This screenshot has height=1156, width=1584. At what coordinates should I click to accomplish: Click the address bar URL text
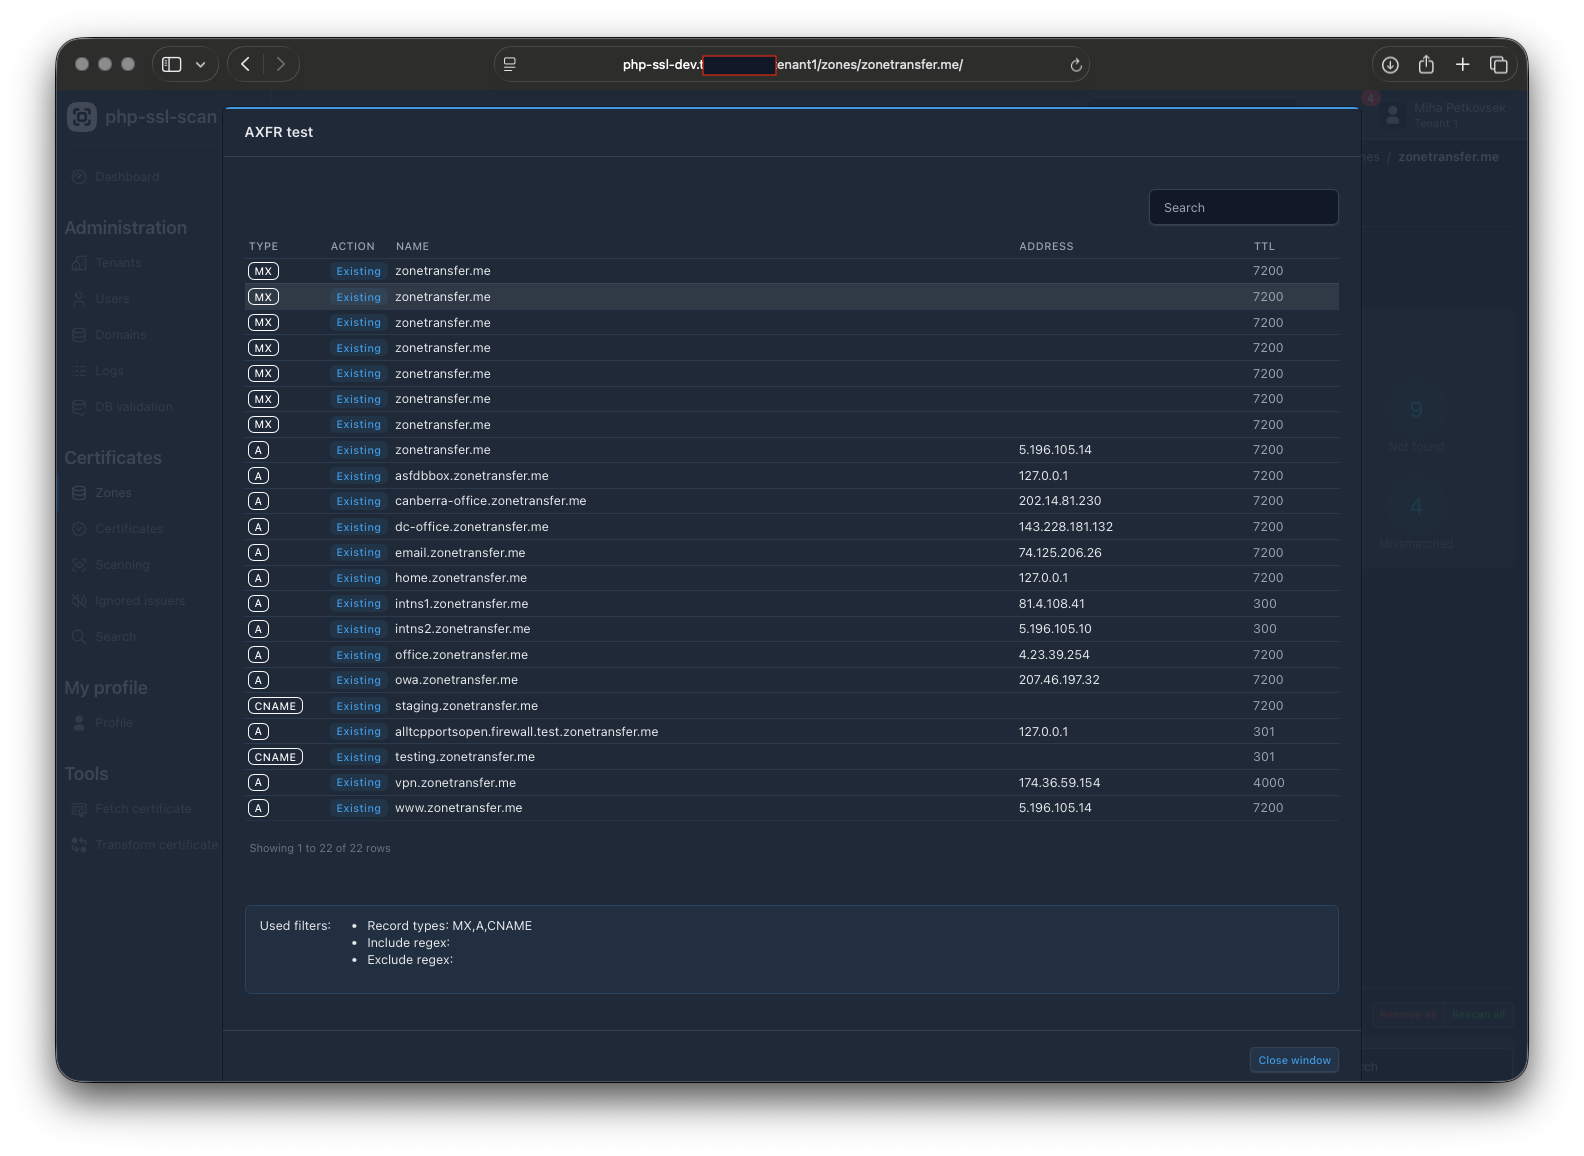click(x=792, y=64)
